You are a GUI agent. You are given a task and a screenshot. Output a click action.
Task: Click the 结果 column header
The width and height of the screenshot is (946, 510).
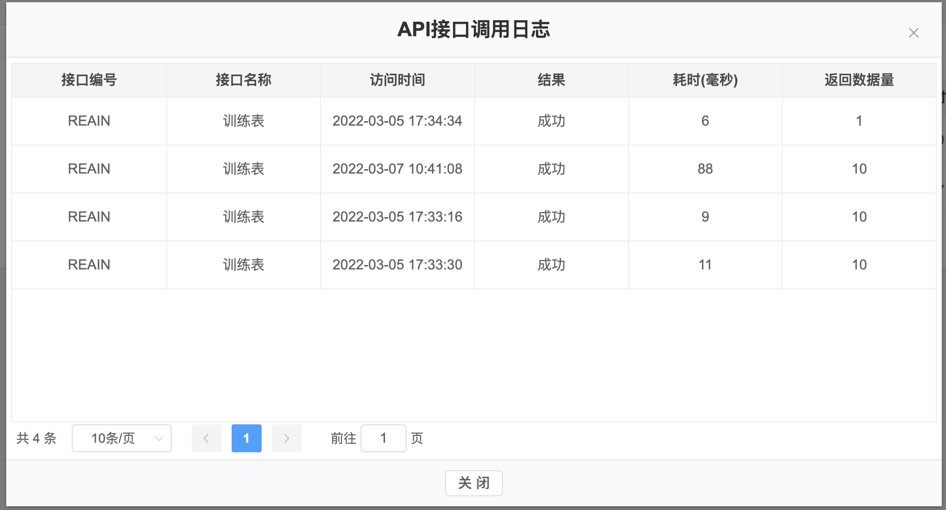(551, 80)
